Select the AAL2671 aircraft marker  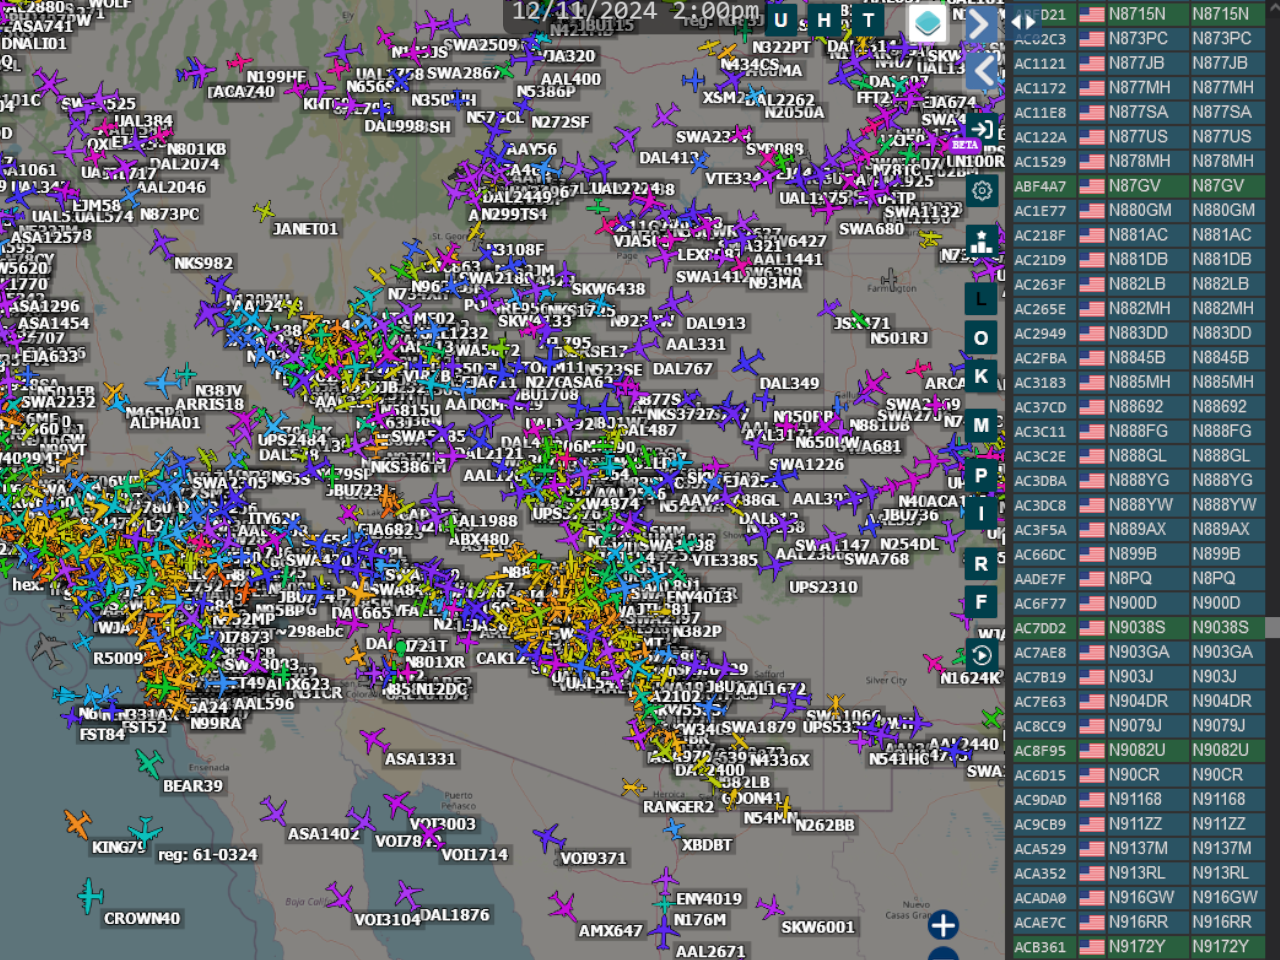pyautogui.click(x=663, y=931)
